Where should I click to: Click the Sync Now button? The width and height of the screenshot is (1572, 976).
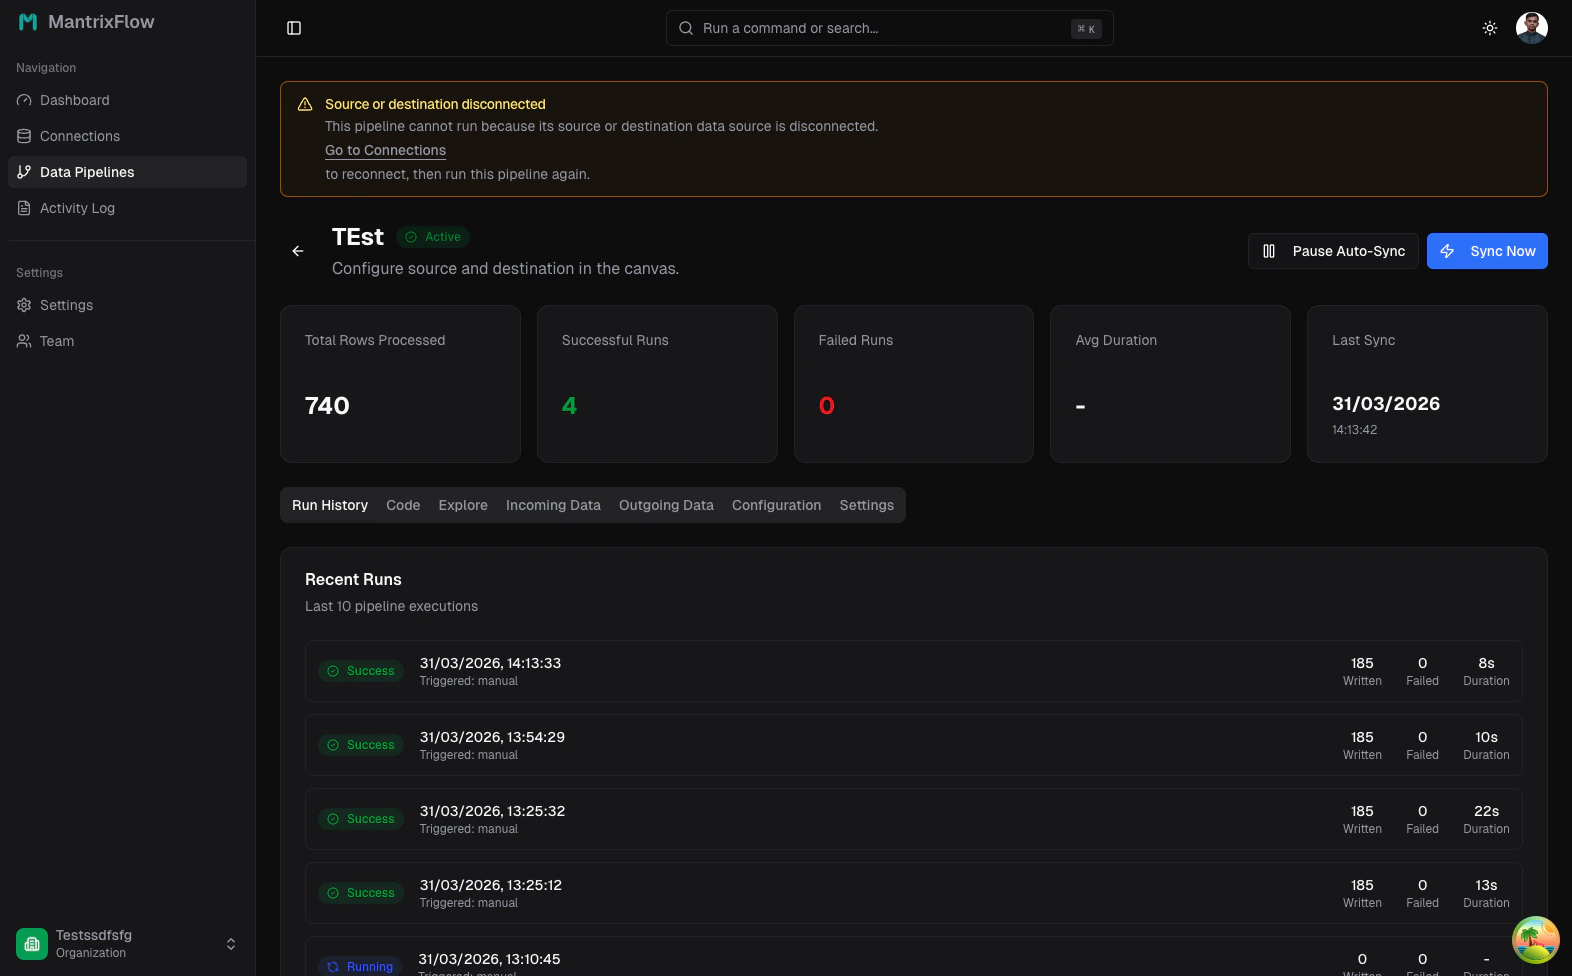(x=1487, y=251)
